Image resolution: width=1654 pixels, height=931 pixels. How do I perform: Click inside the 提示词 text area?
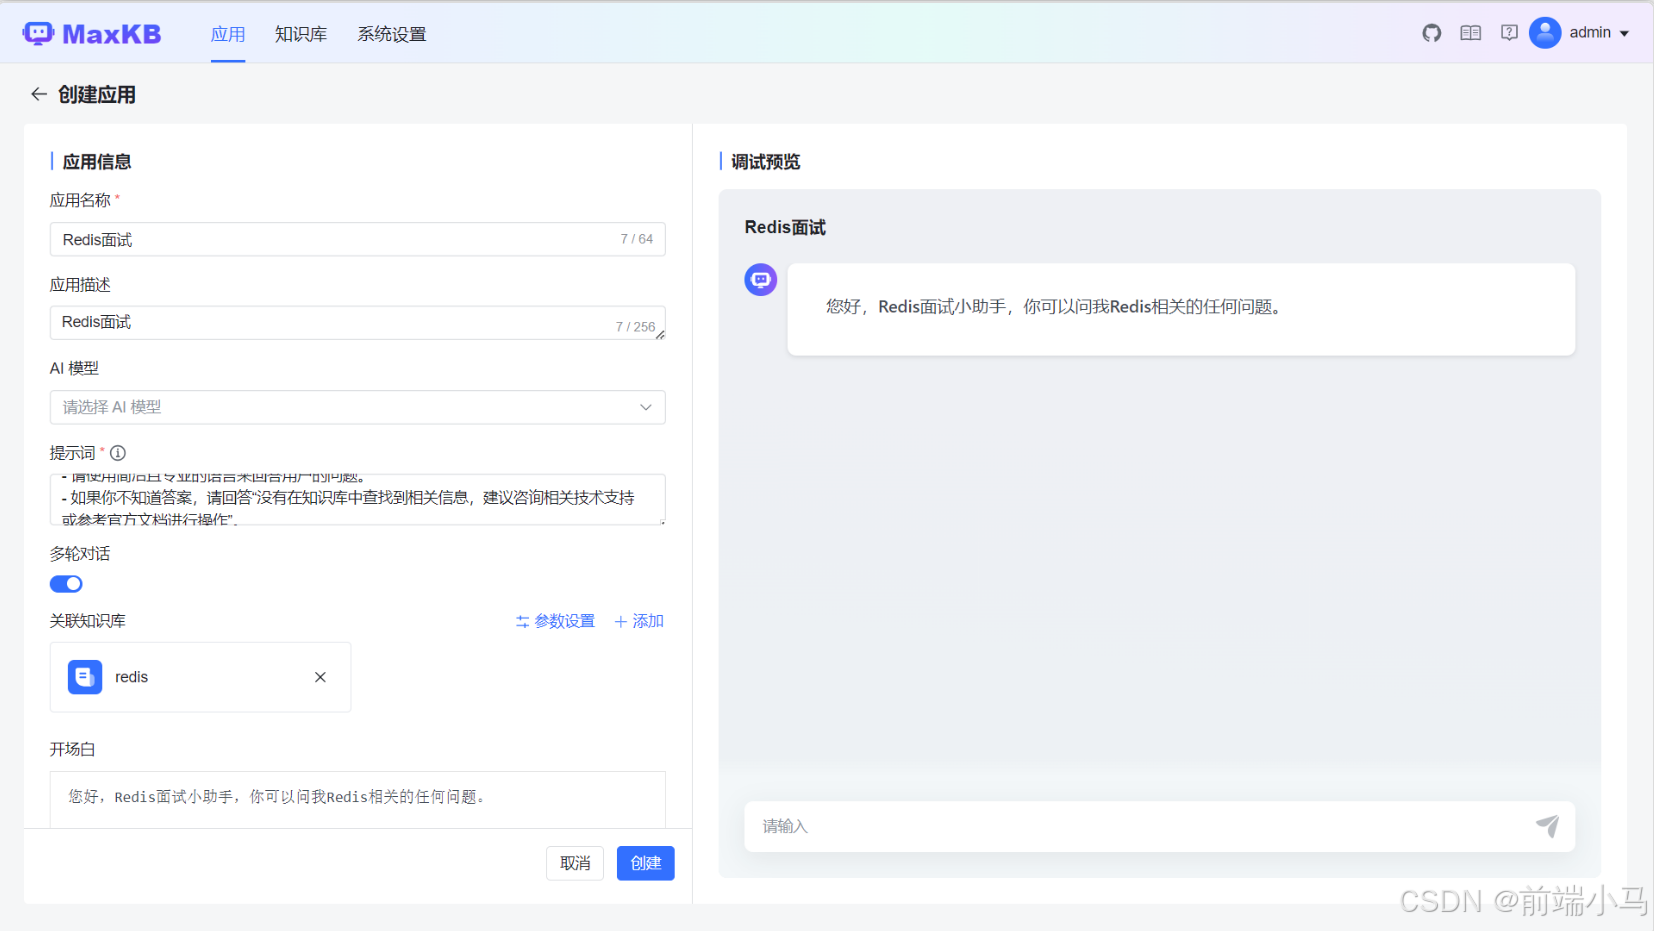point(357,499)
